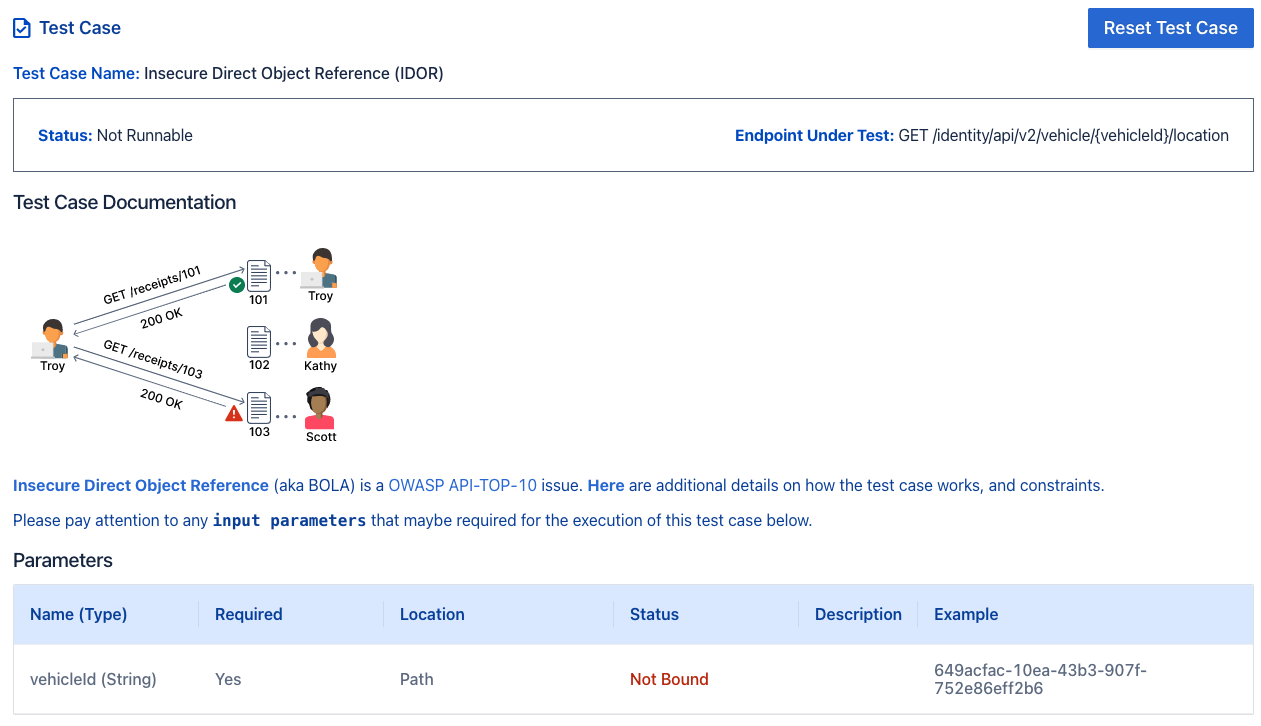Click the vehicleId (String) parameter row
Viewport: 1261px width, 726px height.
(x=93, y=680)
